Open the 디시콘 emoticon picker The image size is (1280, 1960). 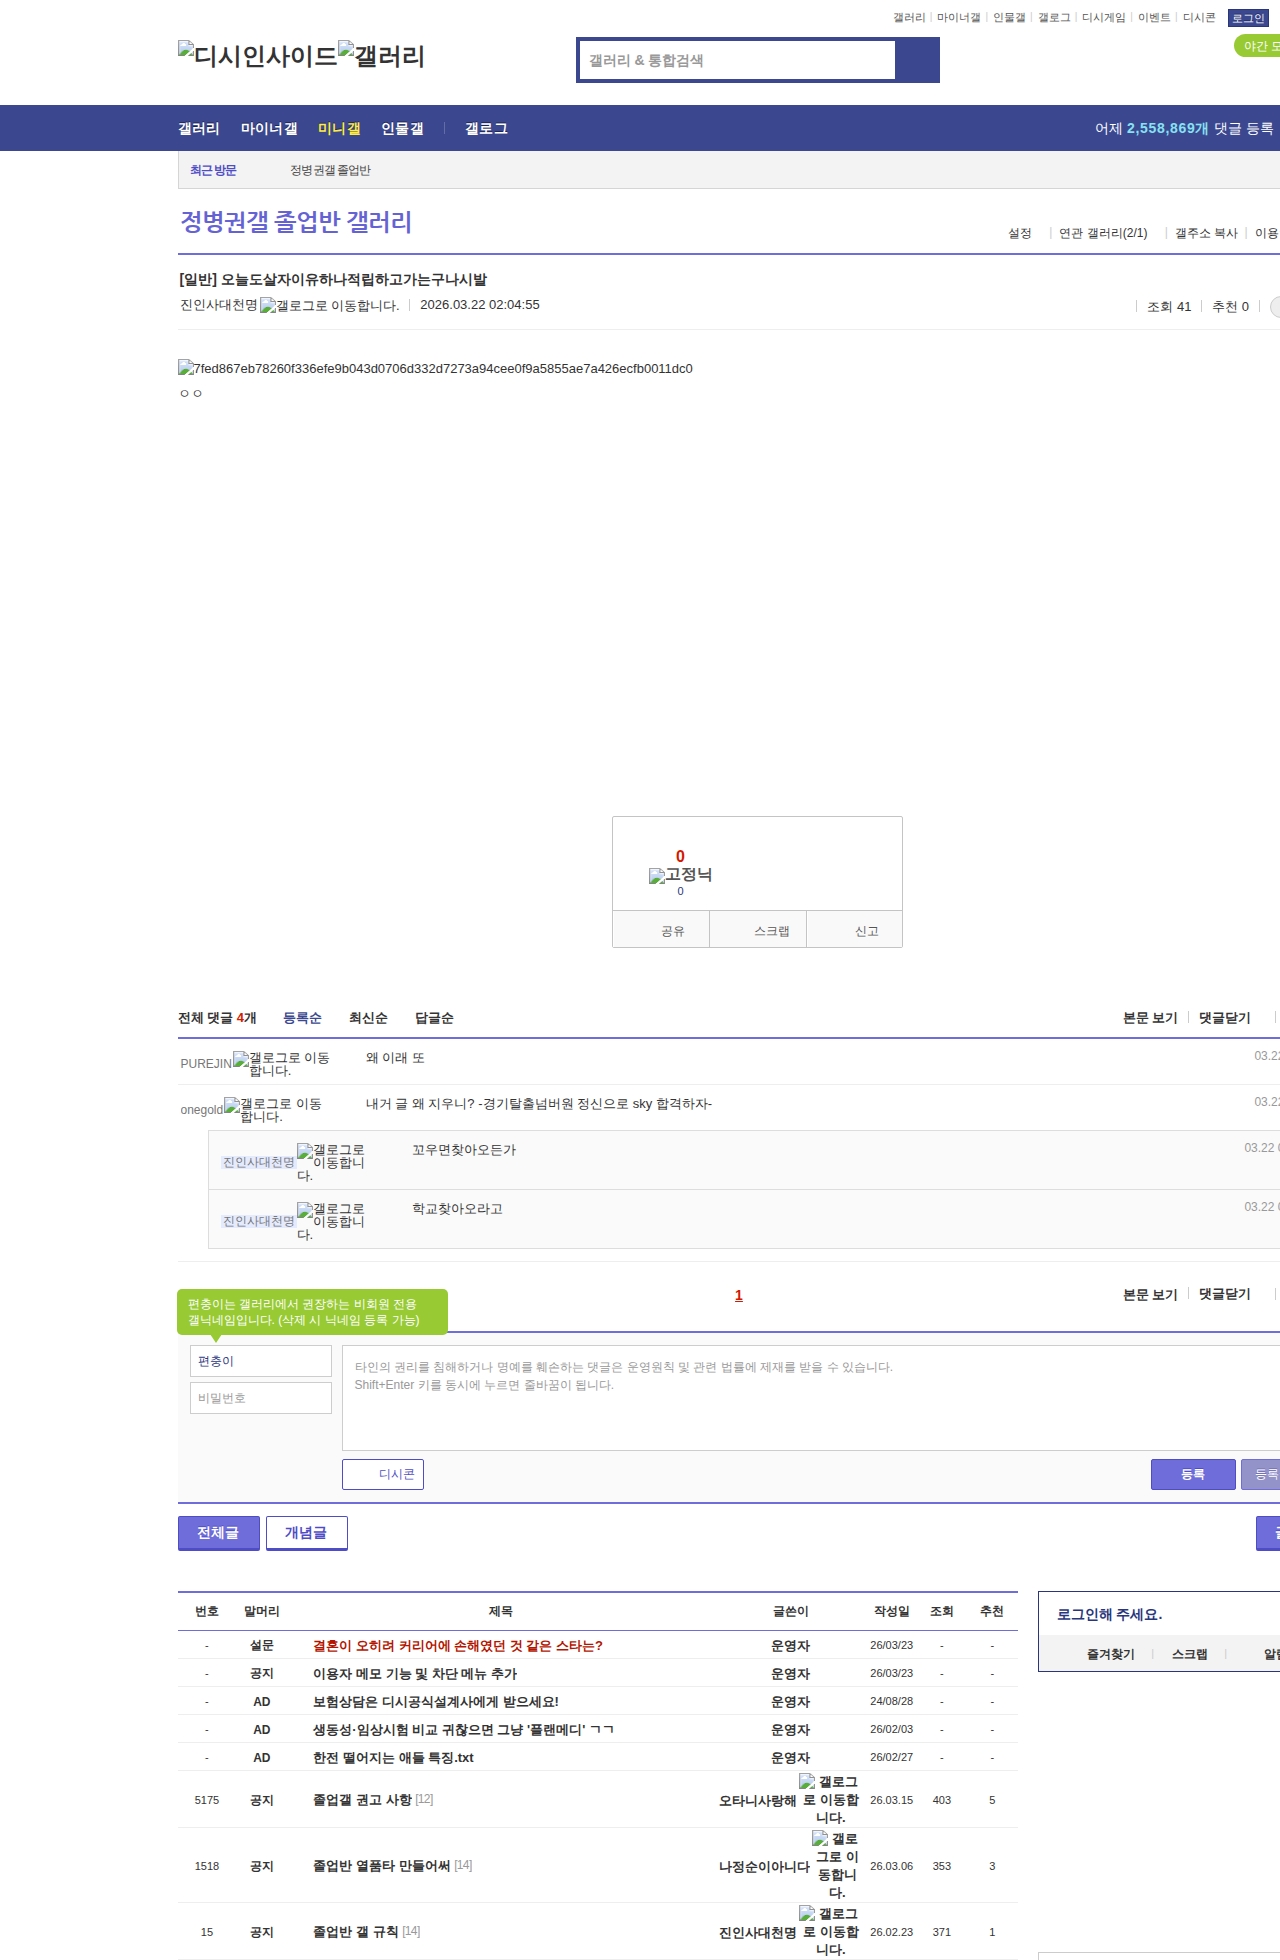coord(383,1474)
